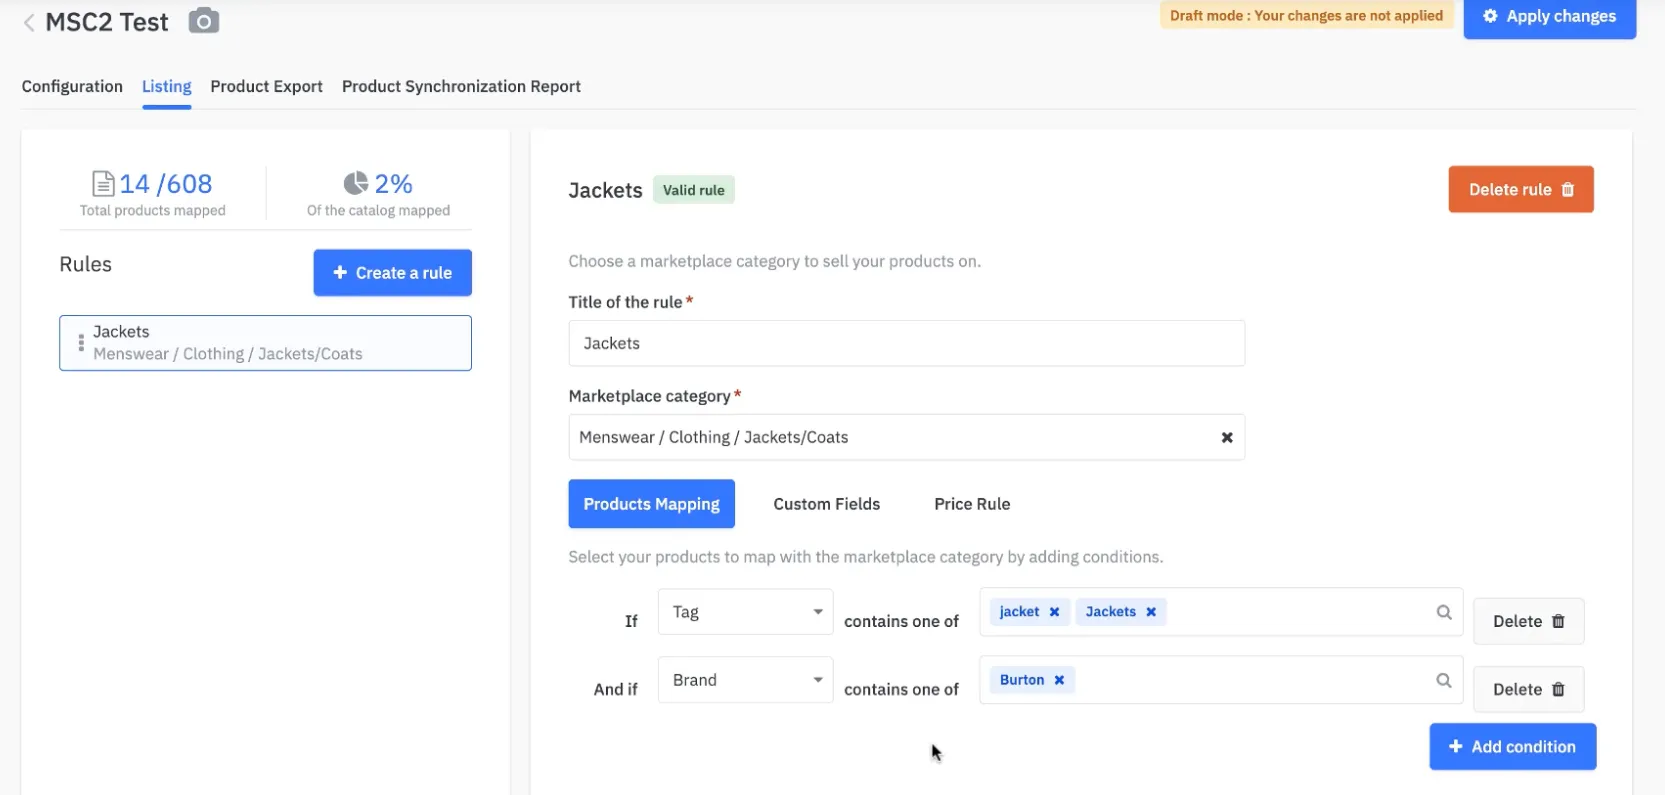Click the '14 /608' products mapped count
Screen dimensions: 1665x795
pos(166,184)
